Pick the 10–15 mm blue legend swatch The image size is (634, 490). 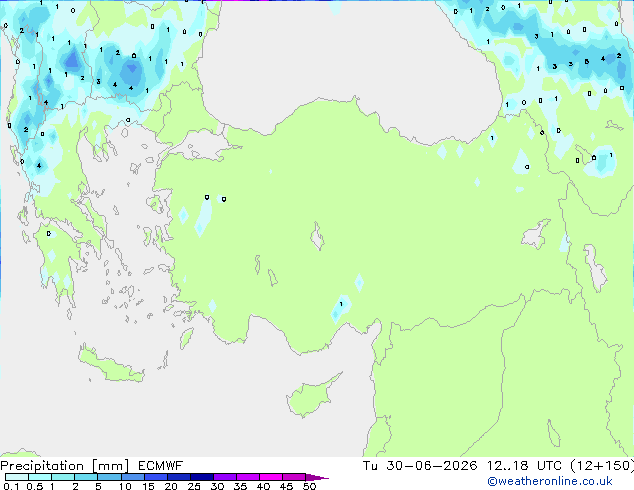(132, 477)
